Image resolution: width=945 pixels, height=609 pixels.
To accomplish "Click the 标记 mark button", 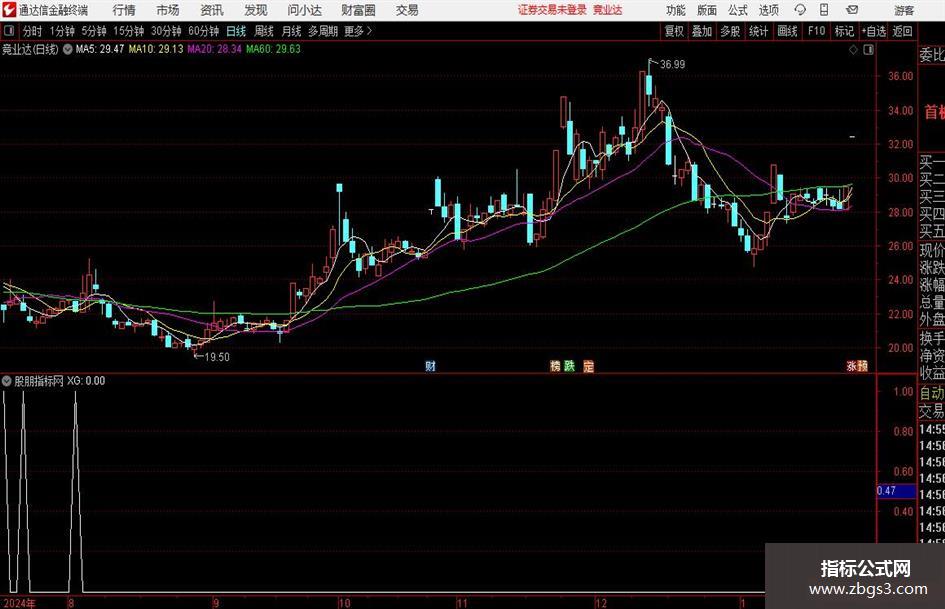I will tap(844, 31).
